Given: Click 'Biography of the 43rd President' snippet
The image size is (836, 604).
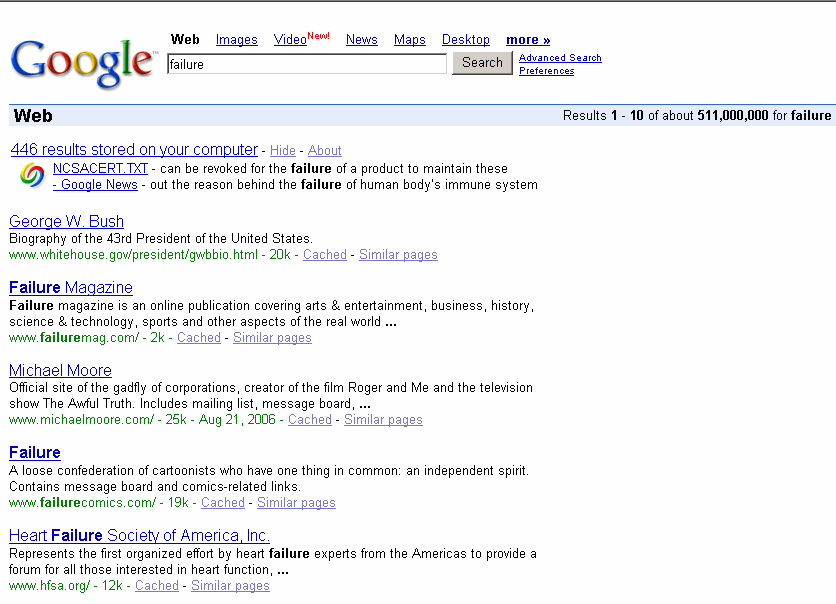Looking at the screenshot, I should 161,238.
